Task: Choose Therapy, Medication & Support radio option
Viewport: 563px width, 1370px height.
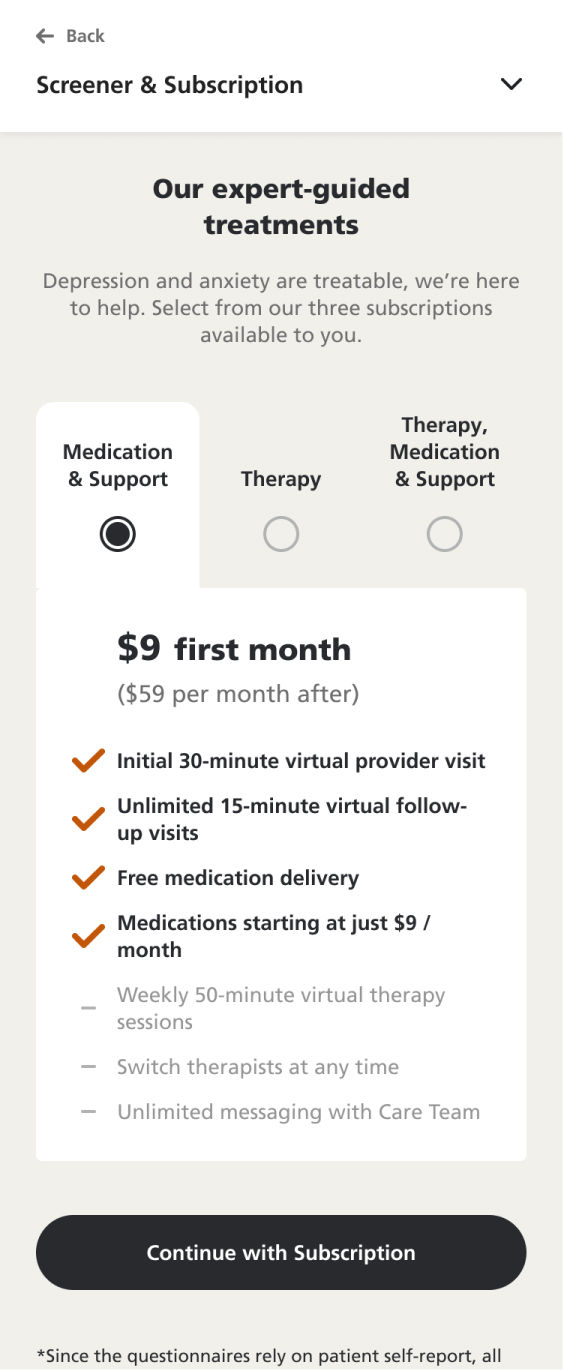Action: 444,535
